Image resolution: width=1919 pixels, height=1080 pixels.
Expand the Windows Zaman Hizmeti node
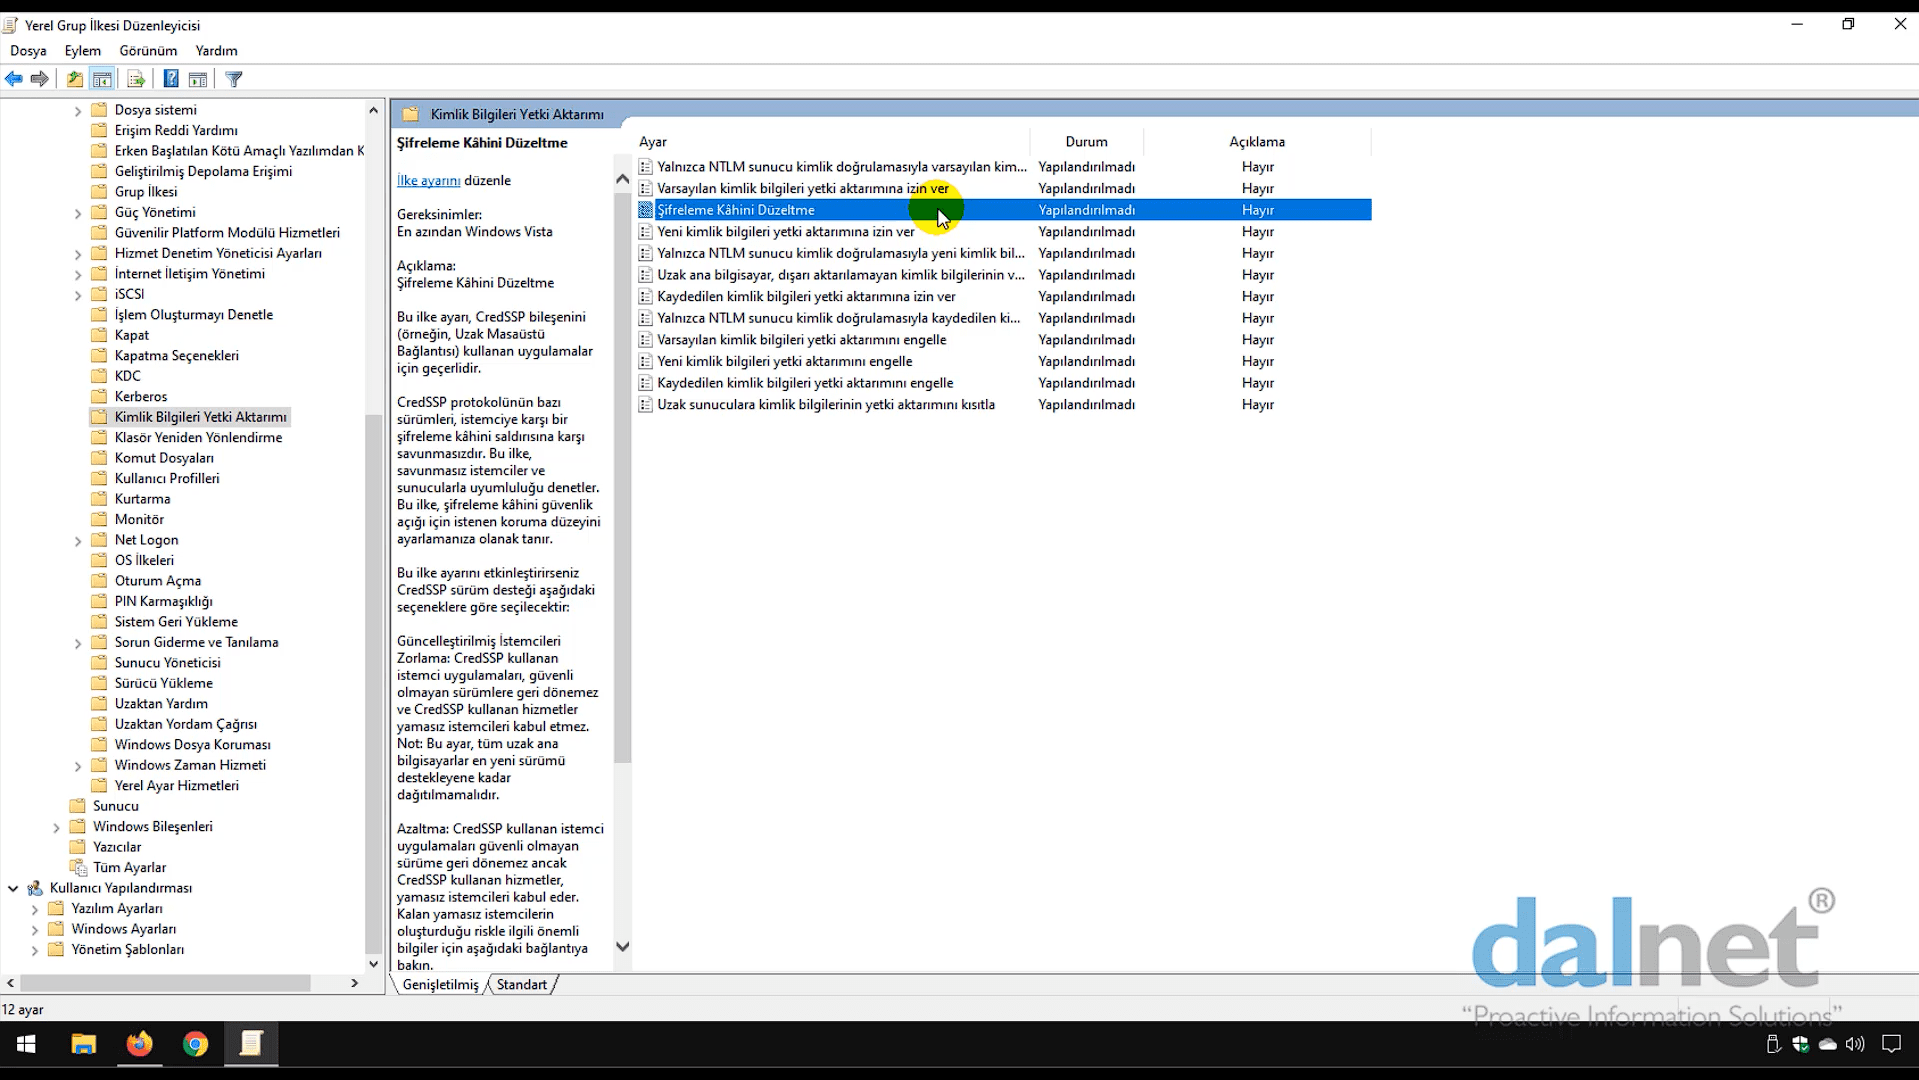coord(78,766)
